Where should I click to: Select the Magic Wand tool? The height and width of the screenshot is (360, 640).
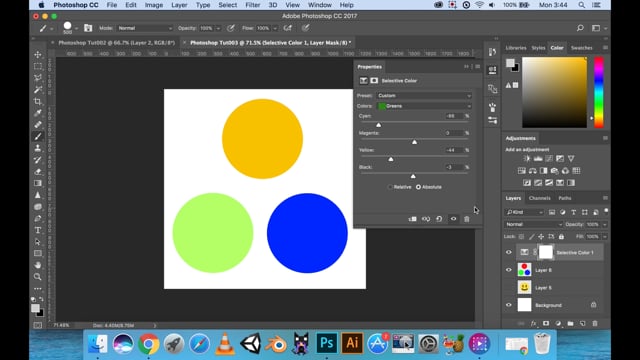tap(38, 89)
